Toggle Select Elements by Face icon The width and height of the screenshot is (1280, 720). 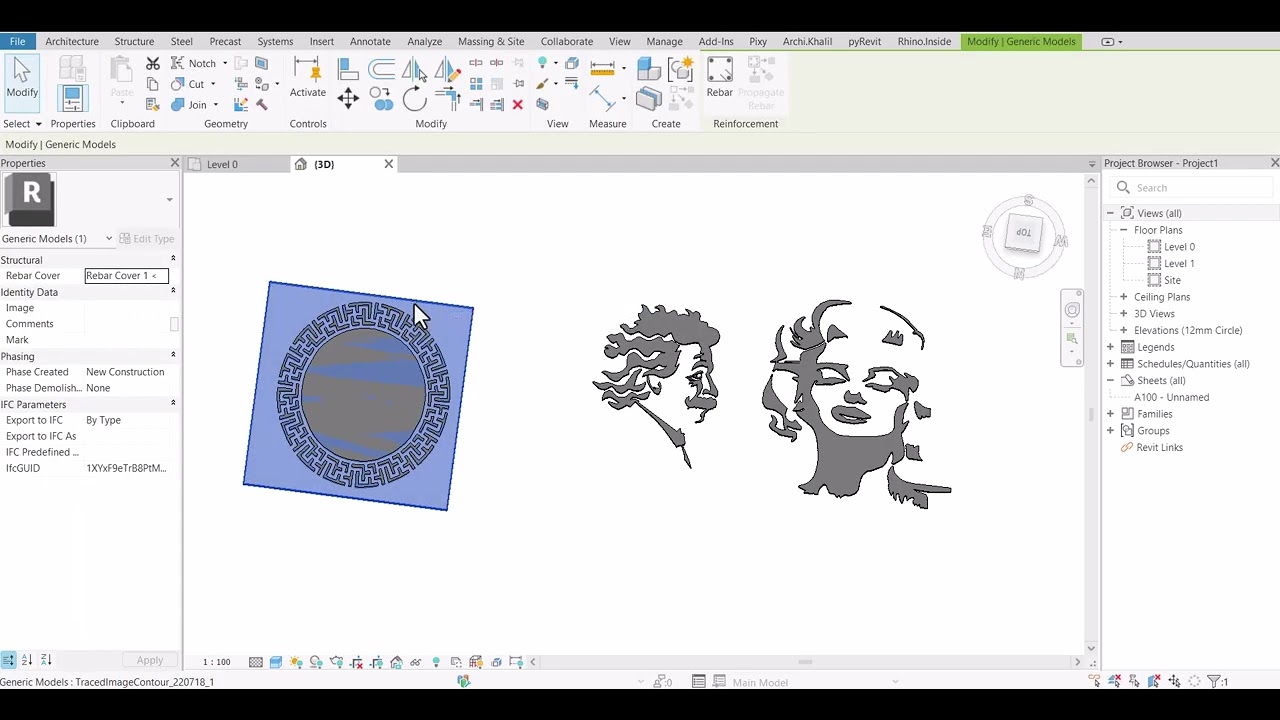pos(1153,681)
